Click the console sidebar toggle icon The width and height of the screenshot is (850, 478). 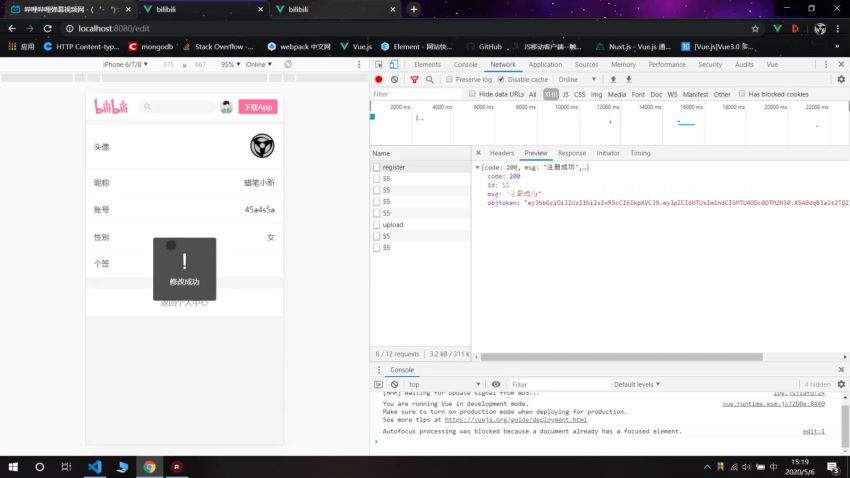pos(378,384)
